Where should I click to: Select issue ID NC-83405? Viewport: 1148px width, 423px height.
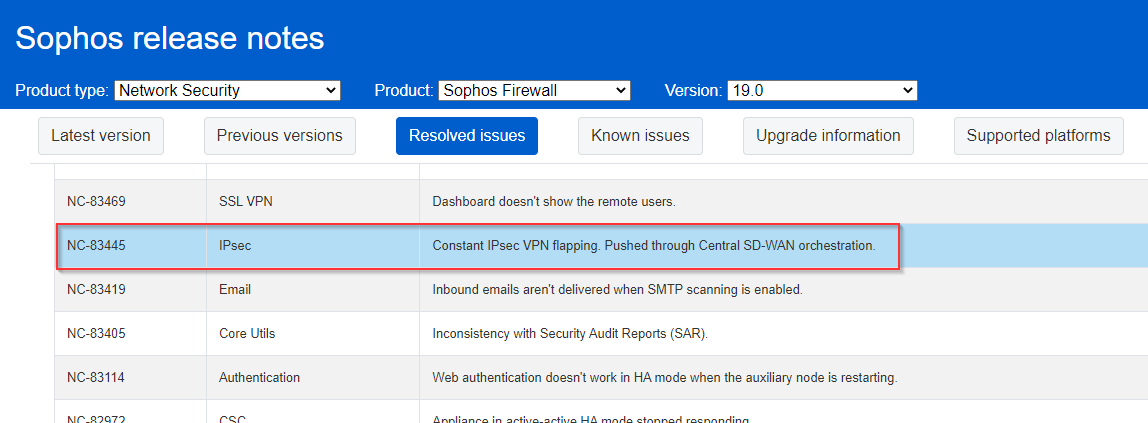(96, 334)
